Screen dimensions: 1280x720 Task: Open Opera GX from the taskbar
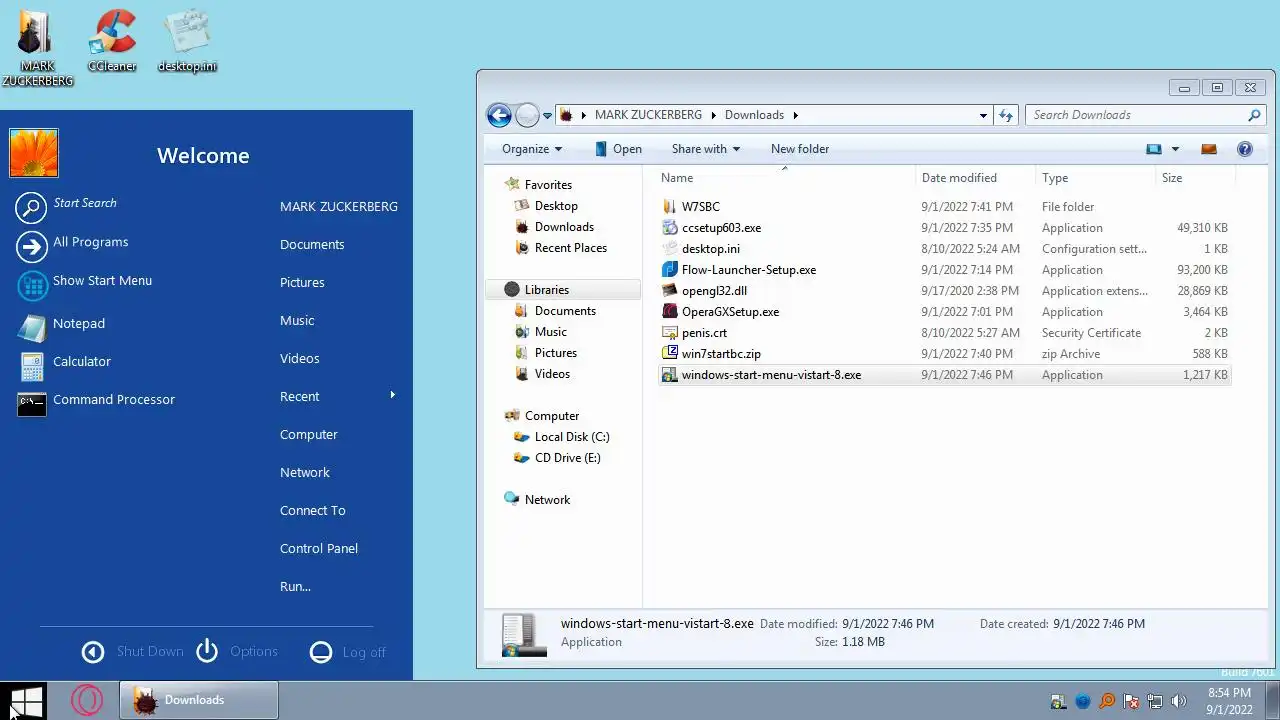pos(87,700)
